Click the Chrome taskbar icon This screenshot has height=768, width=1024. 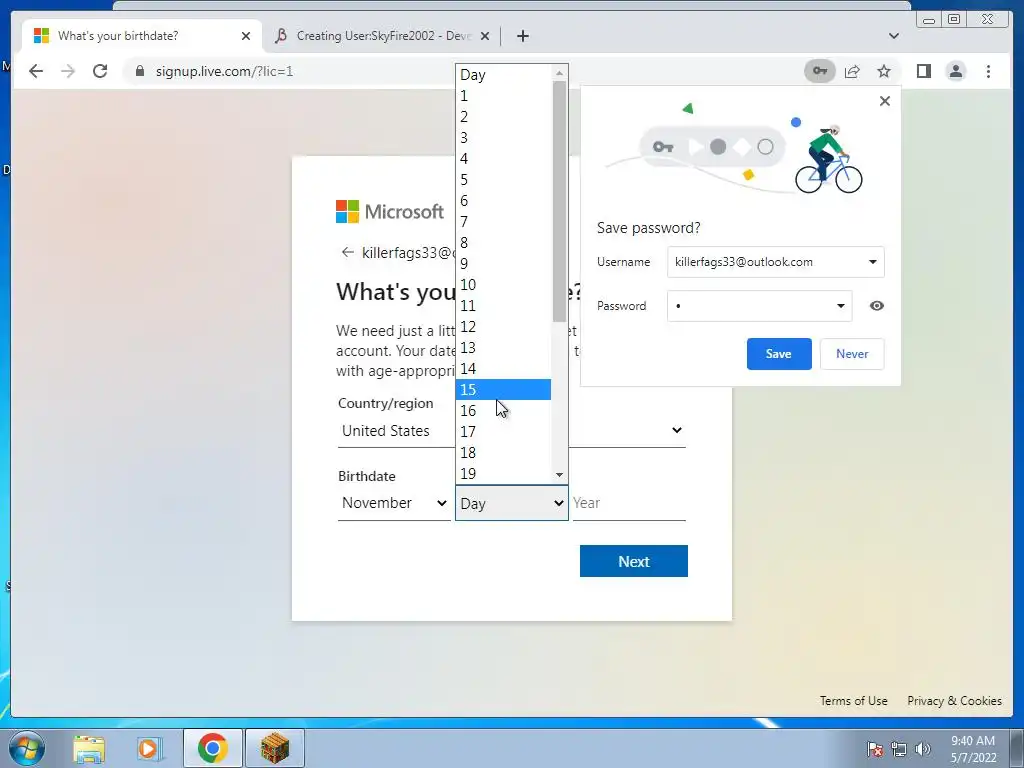212,748
